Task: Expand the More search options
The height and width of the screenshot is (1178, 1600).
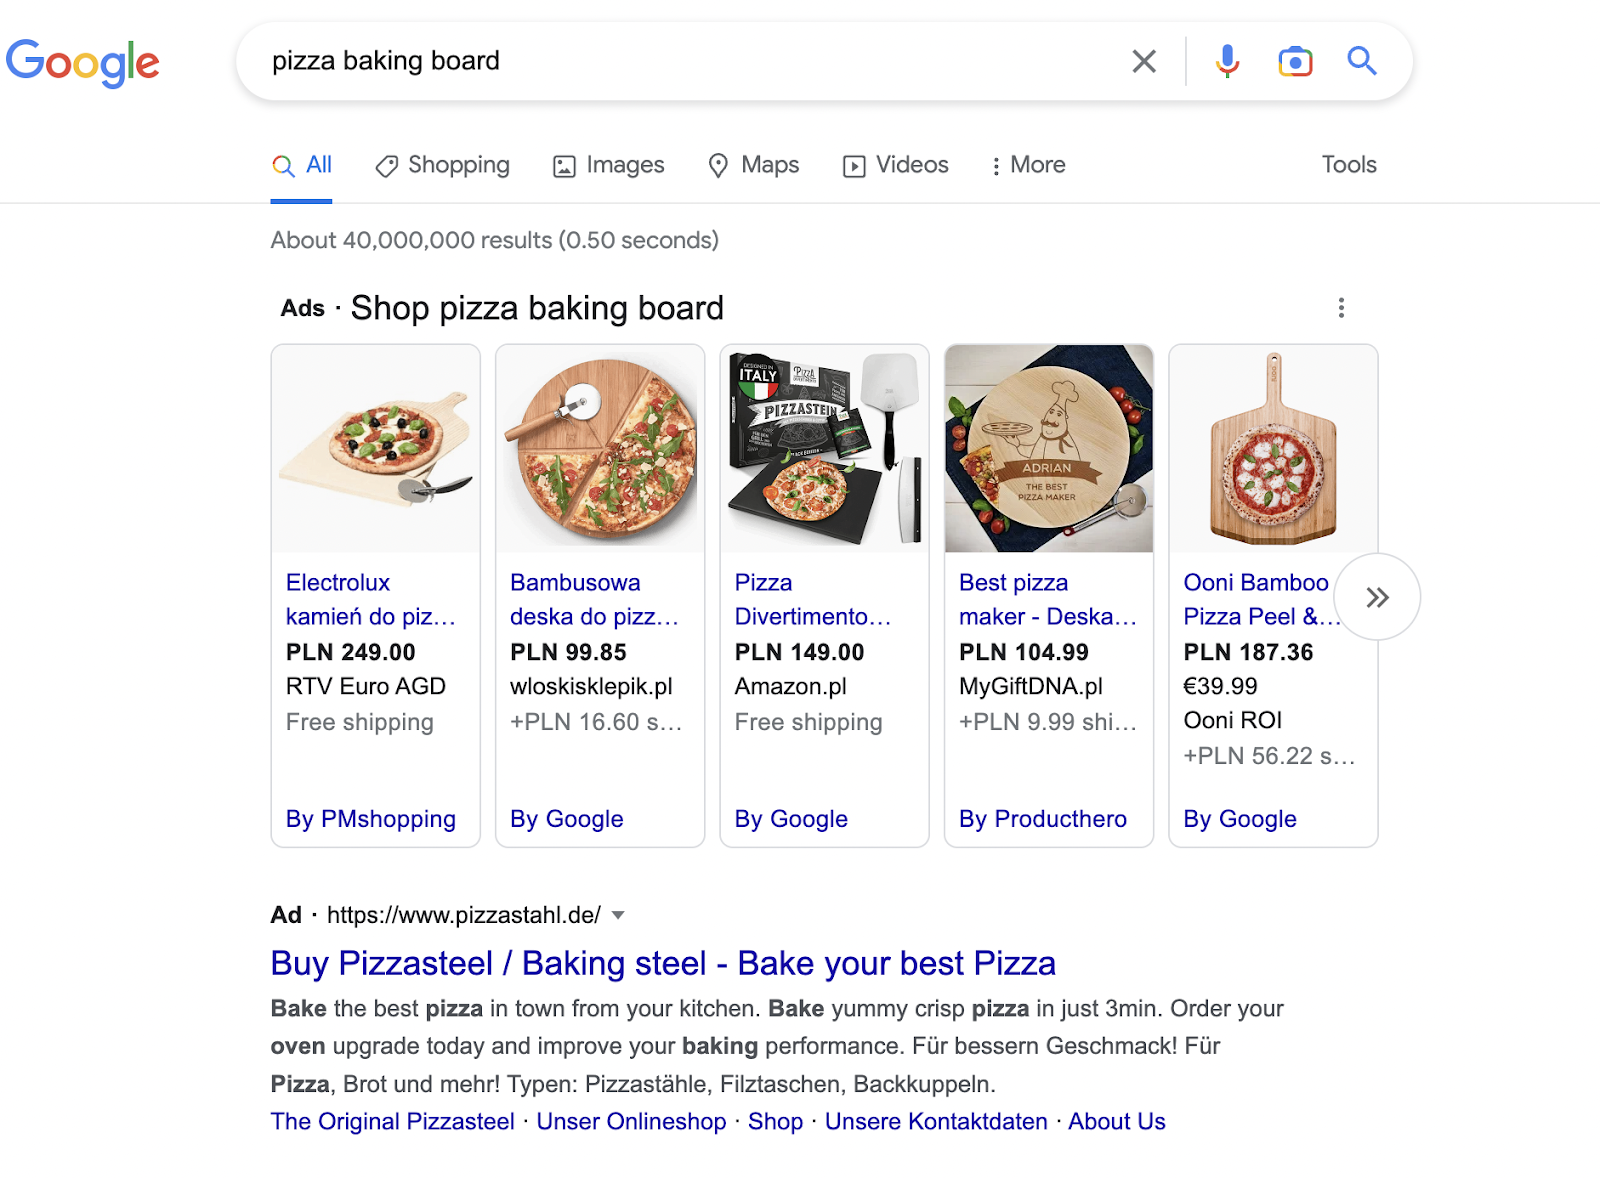Action: click(1027, 165)
